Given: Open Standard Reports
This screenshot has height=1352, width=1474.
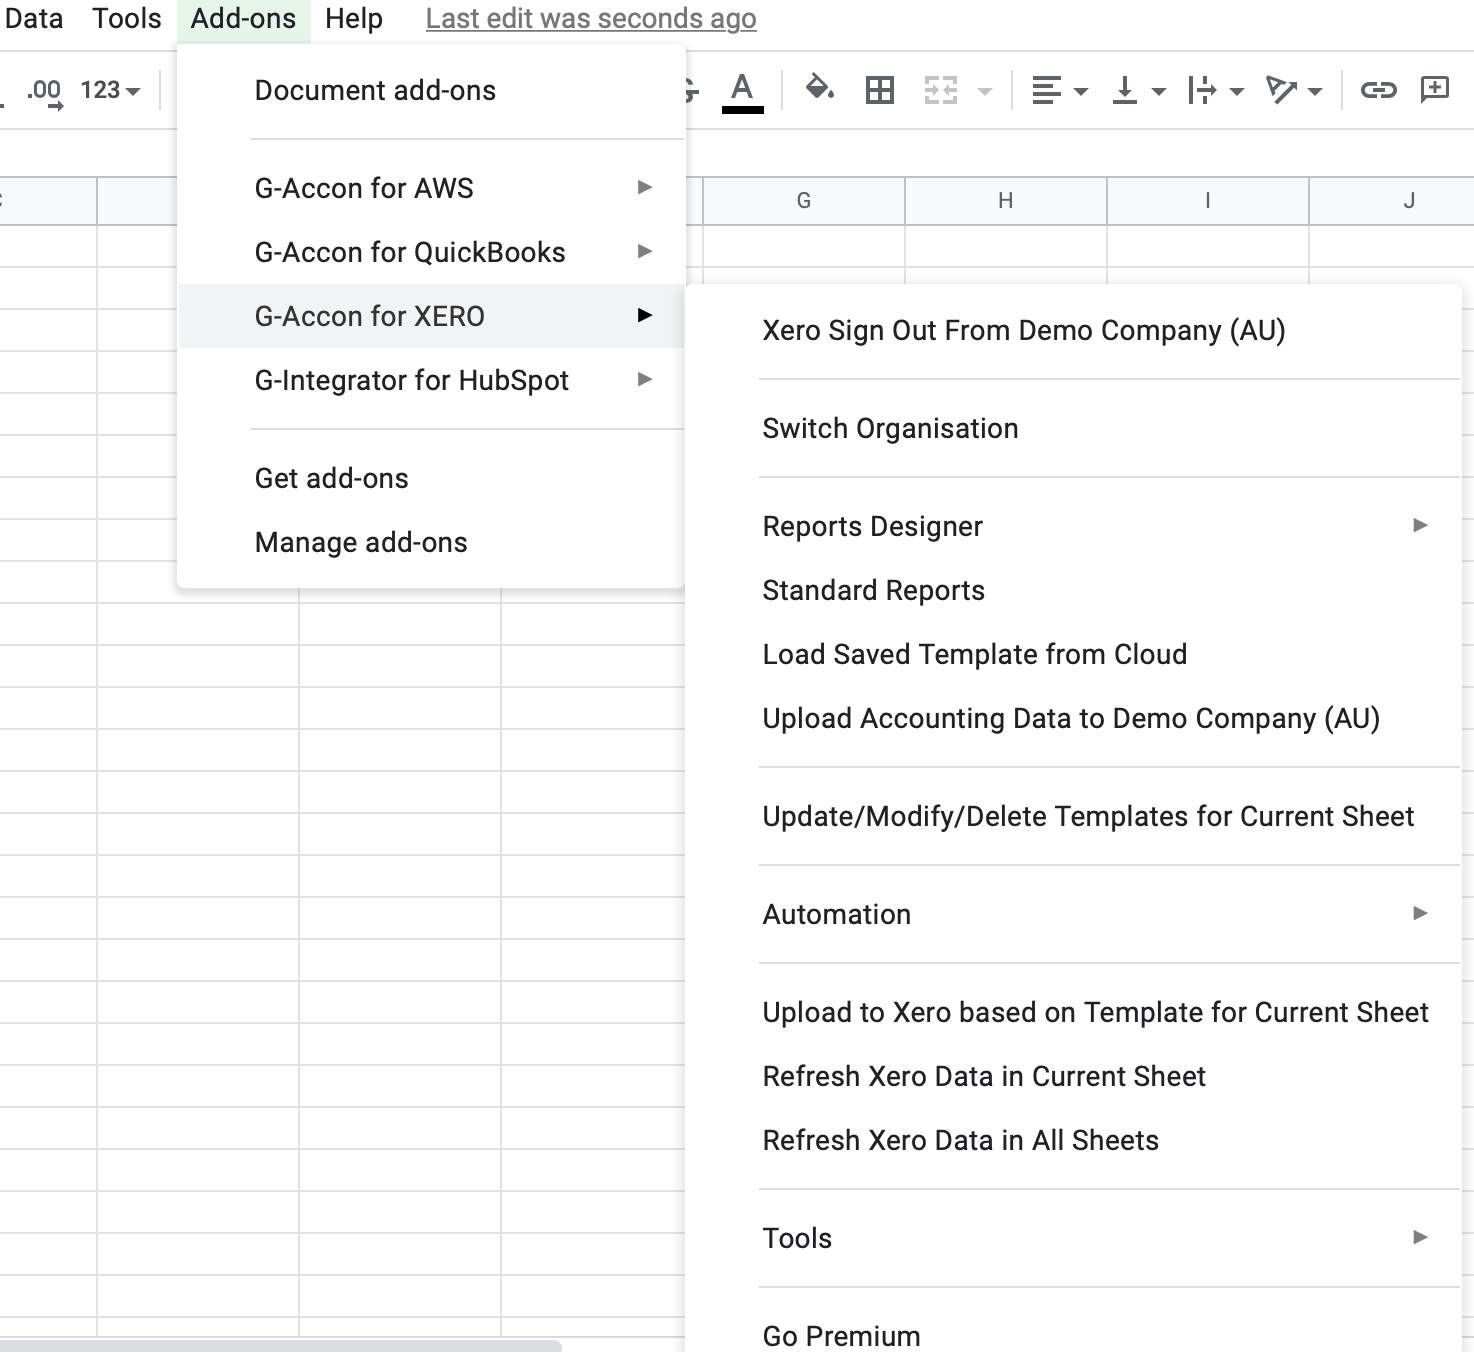Looking at the screenshot, I should coord(1073,590).
